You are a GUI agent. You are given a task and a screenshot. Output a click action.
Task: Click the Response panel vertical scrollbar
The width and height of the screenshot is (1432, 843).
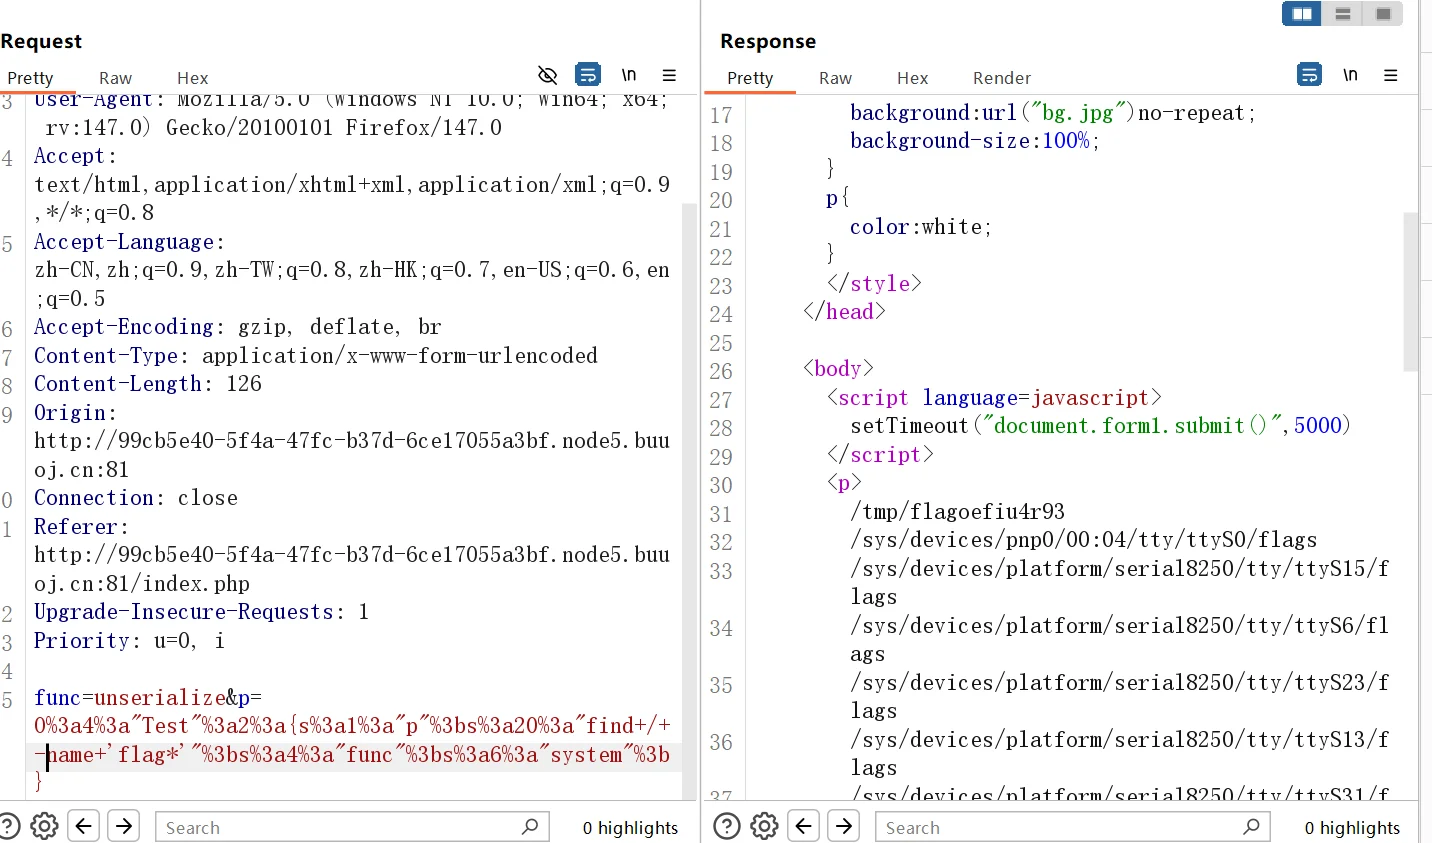[1410, 290]
